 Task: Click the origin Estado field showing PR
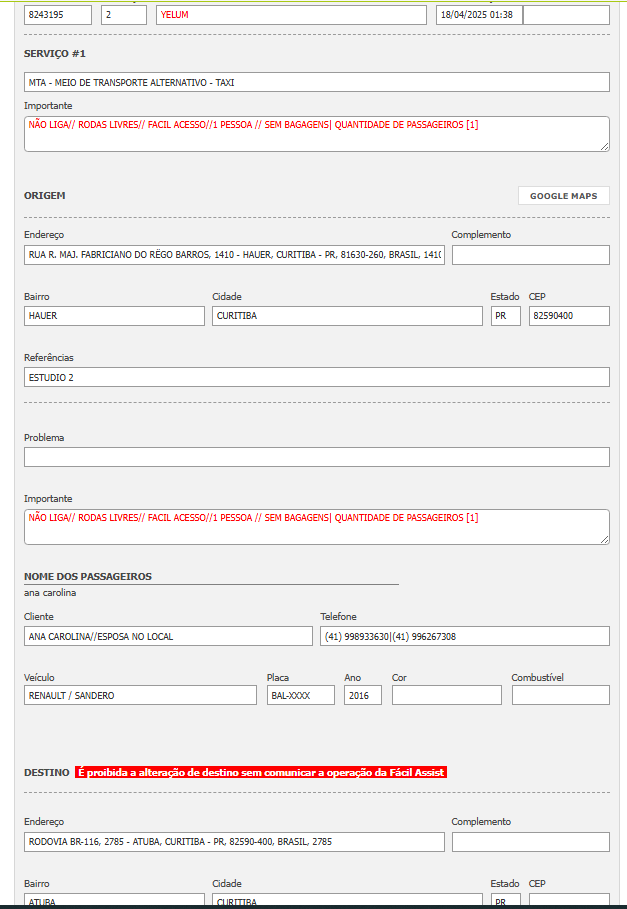pyautogui.click(x=505, y=316)
